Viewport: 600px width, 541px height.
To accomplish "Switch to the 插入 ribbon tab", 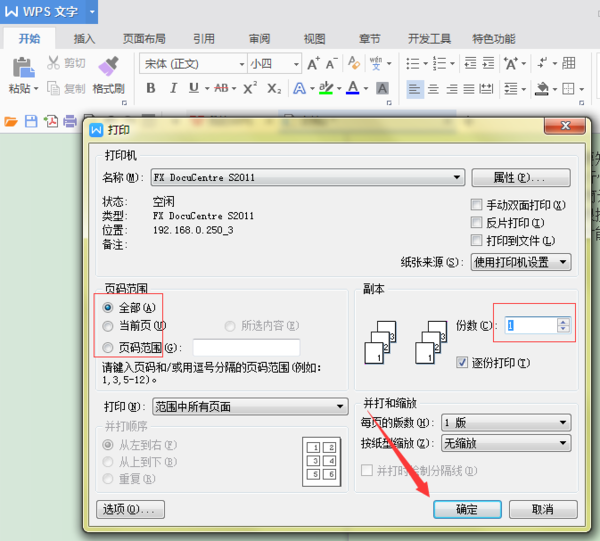I will coord(84,39).
